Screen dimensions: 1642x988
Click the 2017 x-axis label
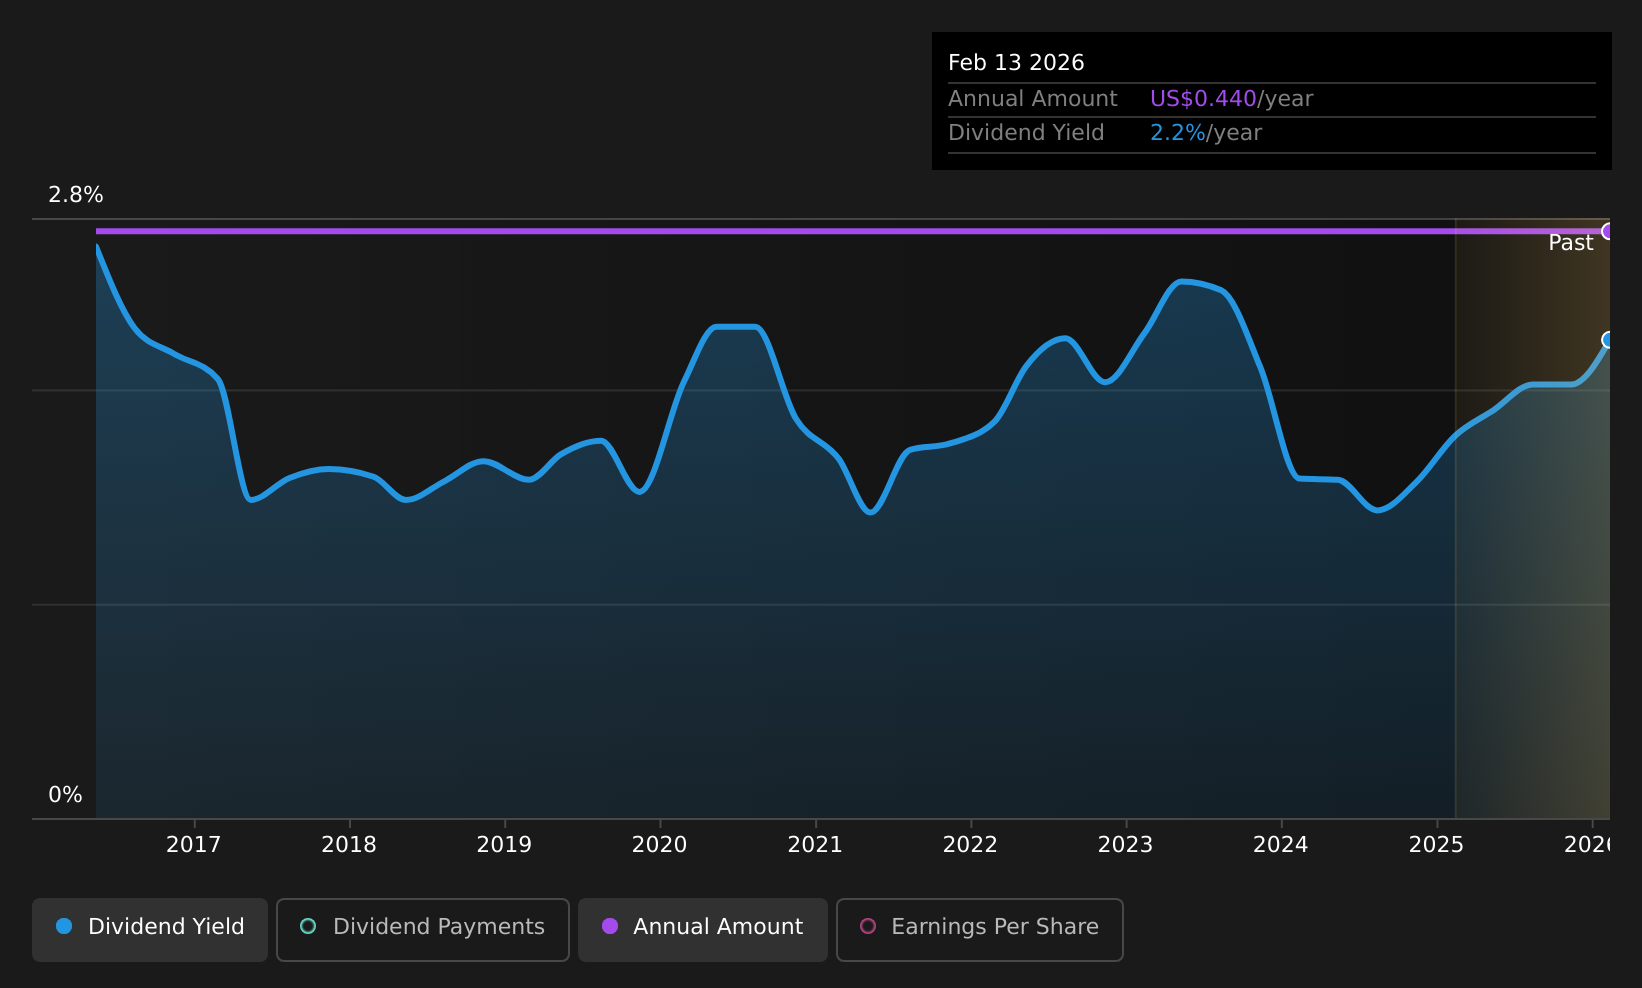(x=193, y=845)
